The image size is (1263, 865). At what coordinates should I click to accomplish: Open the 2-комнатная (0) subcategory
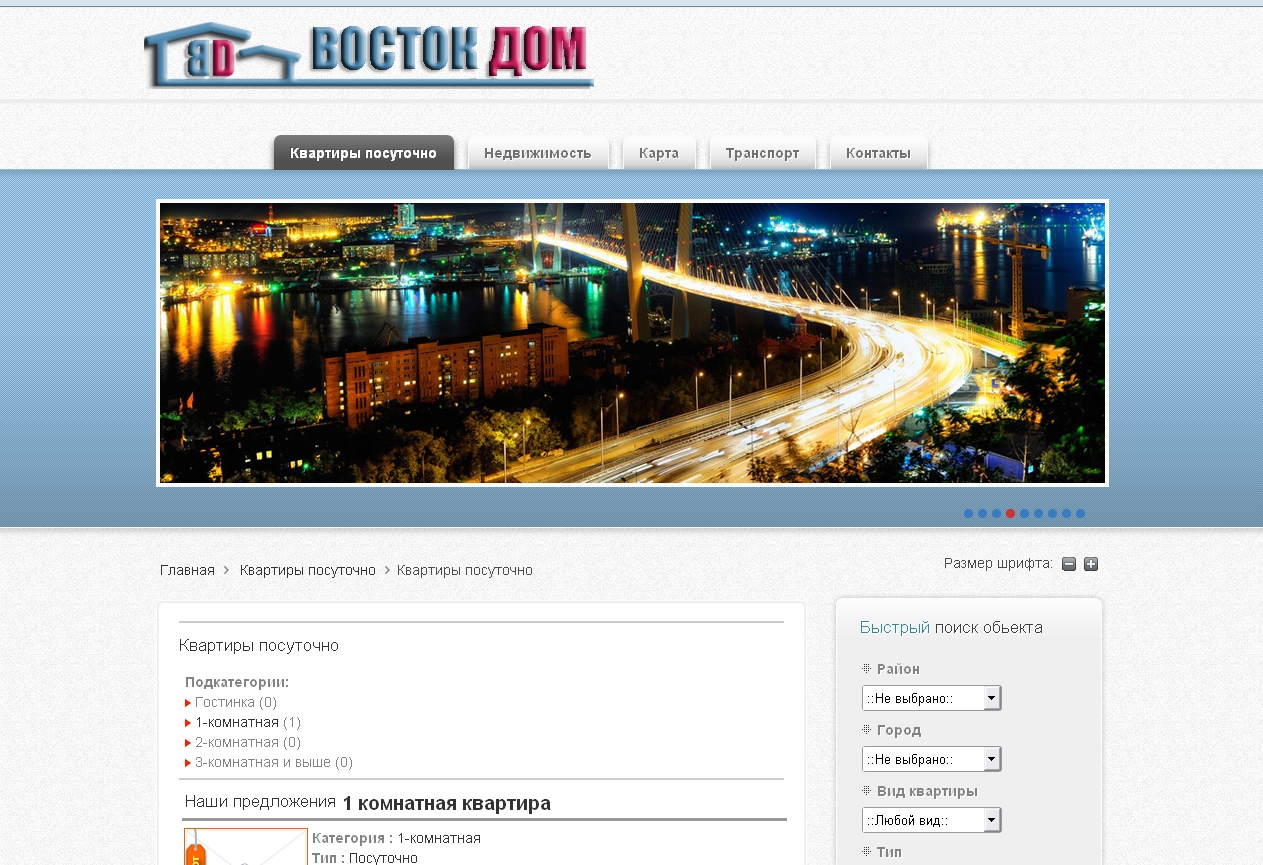(248, 742)
